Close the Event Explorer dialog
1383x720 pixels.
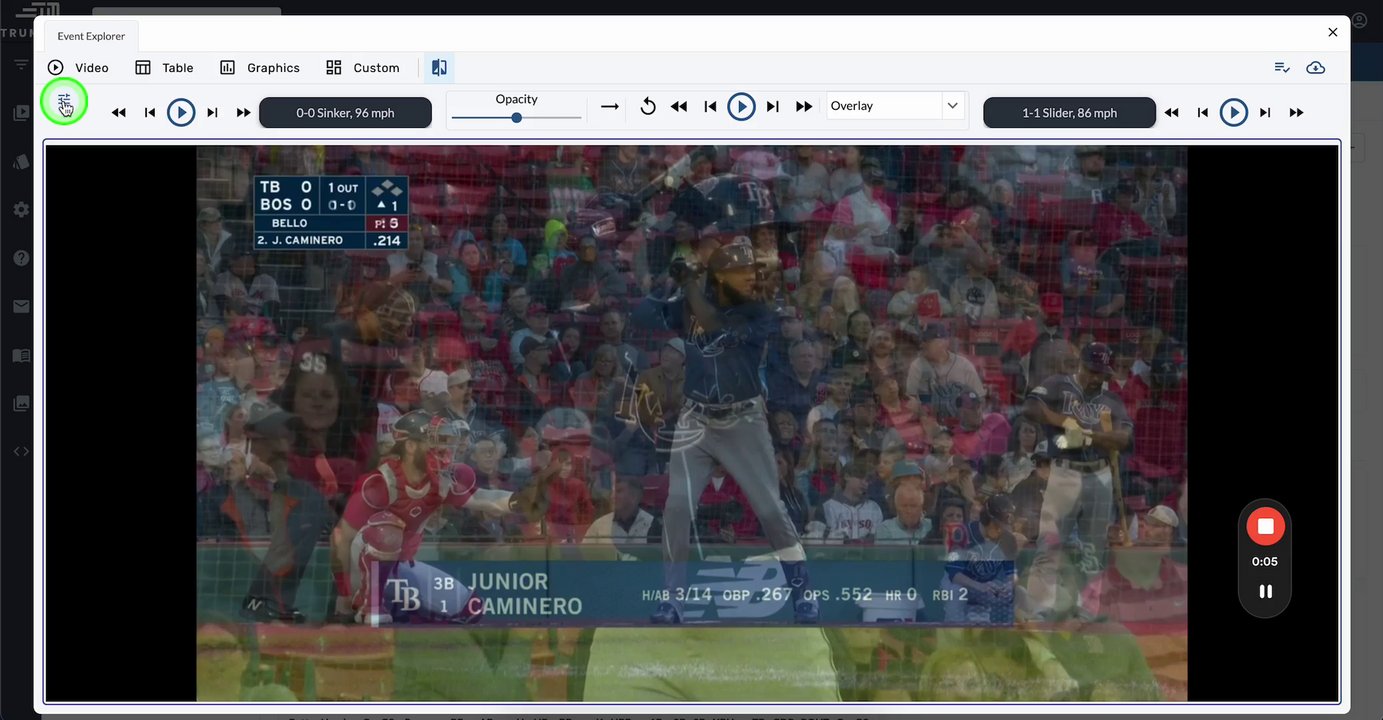tap(1333, 32)
